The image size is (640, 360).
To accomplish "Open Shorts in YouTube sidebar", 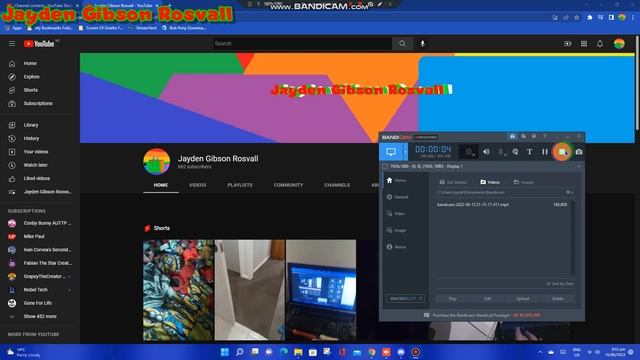I will pos(40,90).
